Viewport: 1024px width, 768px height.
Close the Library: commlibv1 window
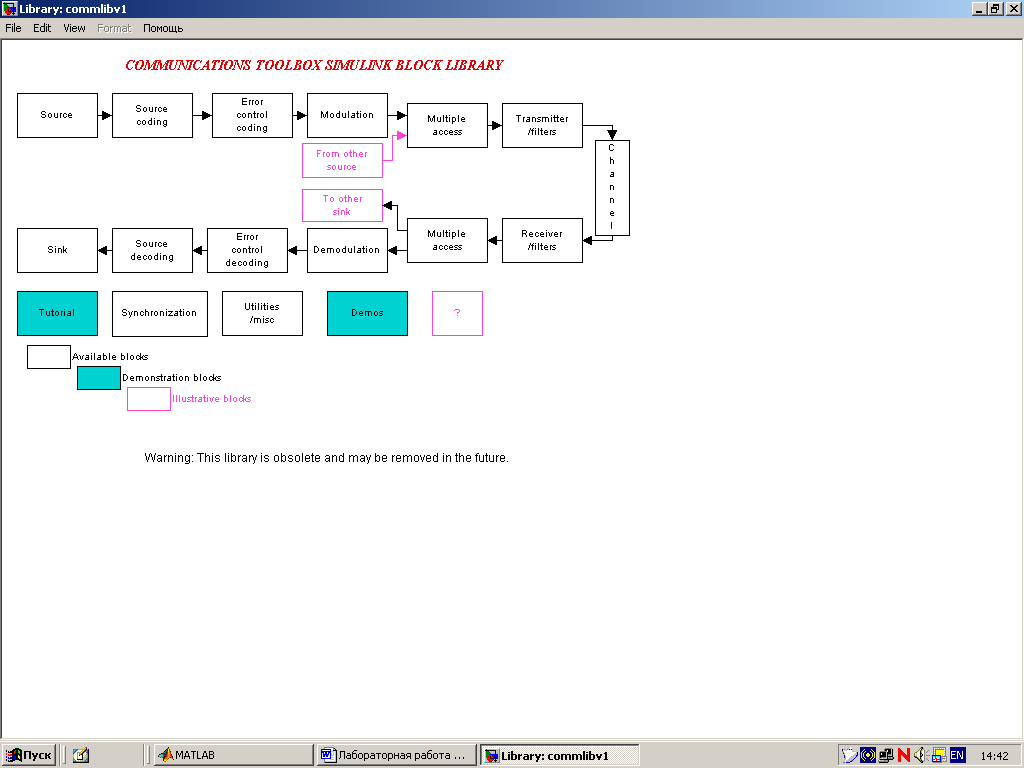[x=1013, y=8]
